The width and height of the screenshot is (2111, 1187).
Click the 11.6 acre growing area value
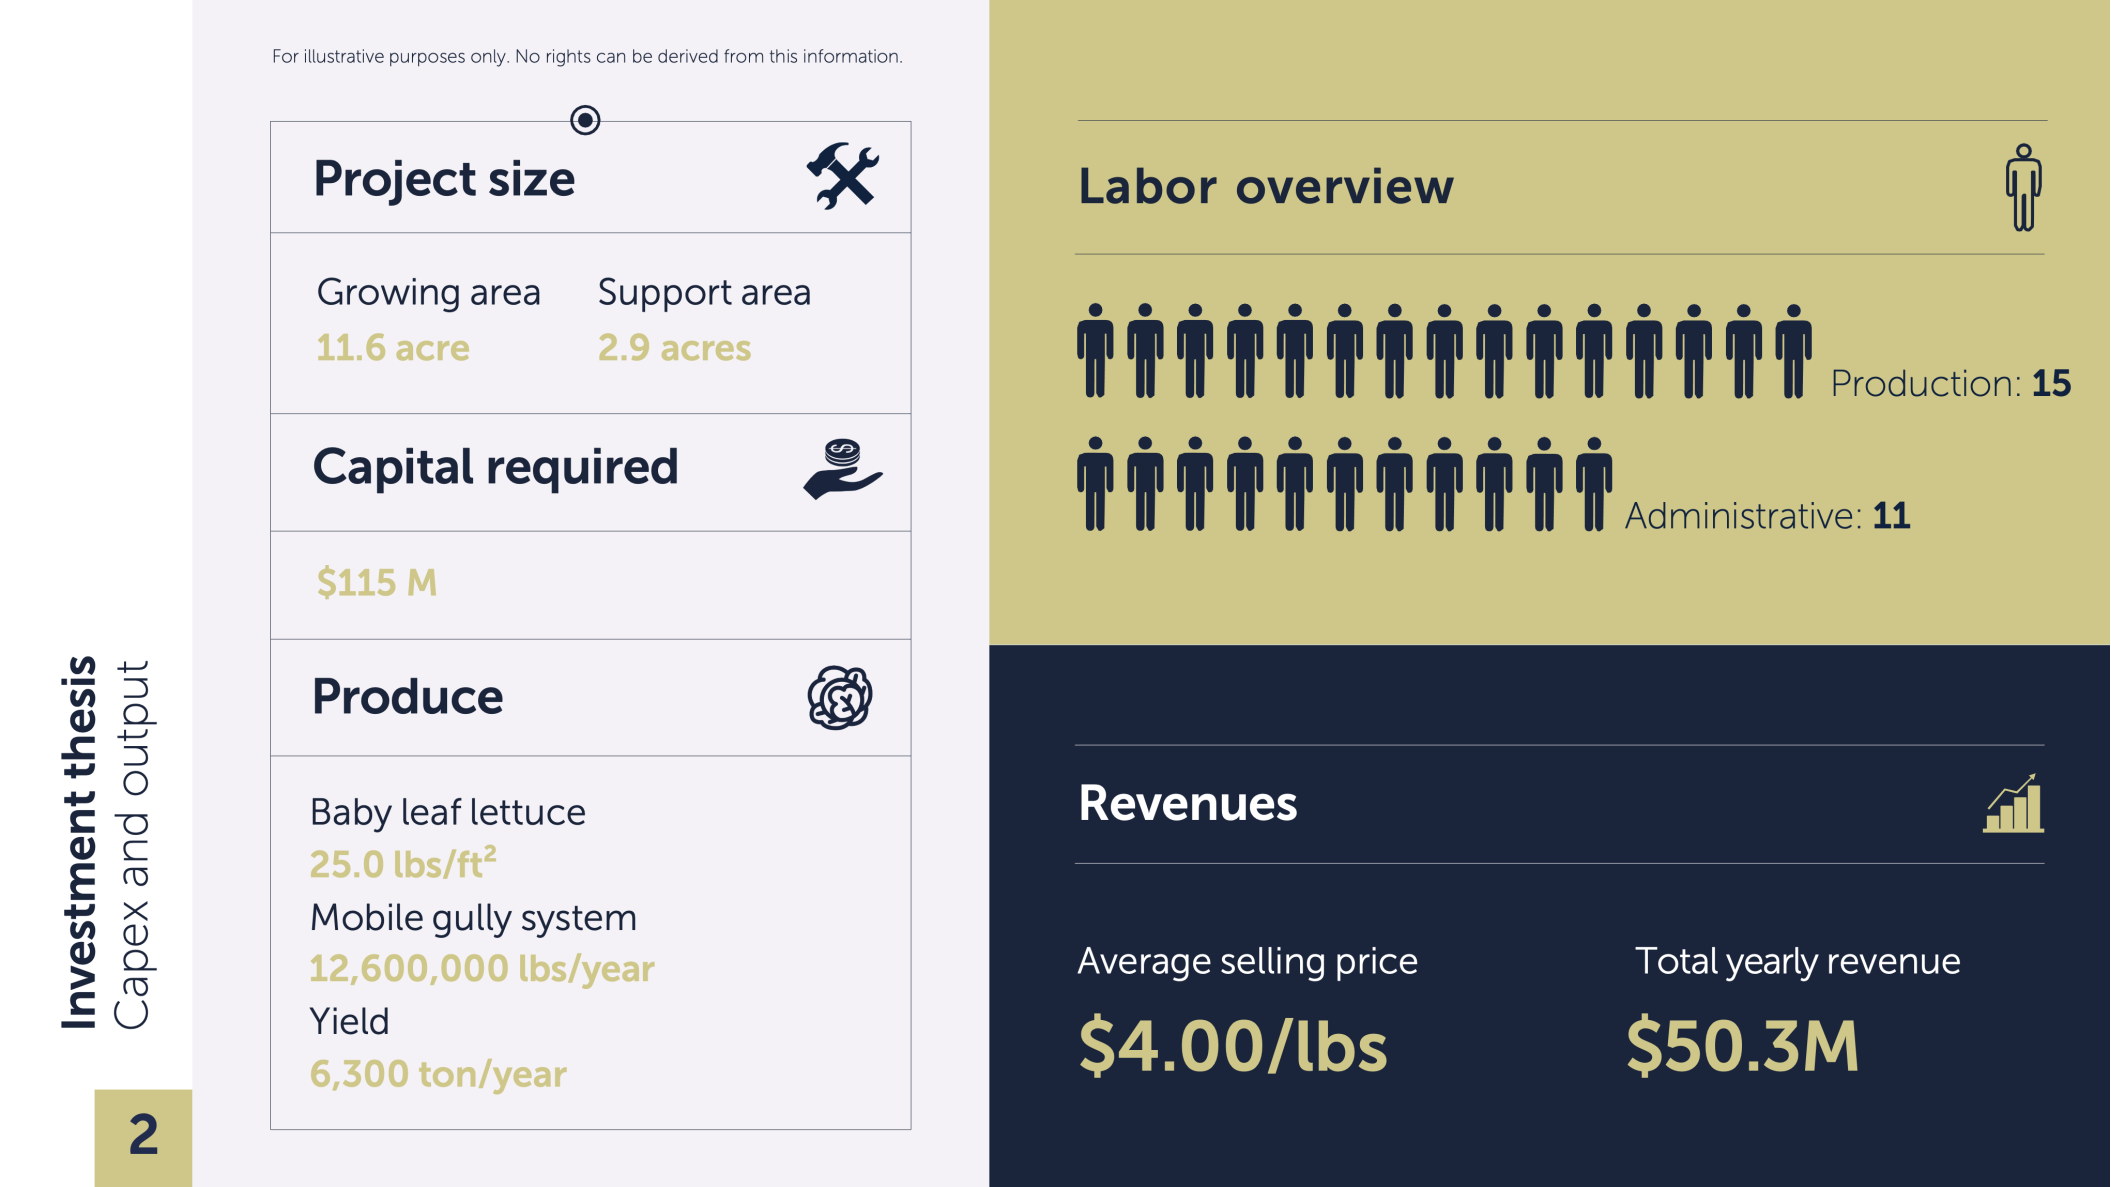393,347
